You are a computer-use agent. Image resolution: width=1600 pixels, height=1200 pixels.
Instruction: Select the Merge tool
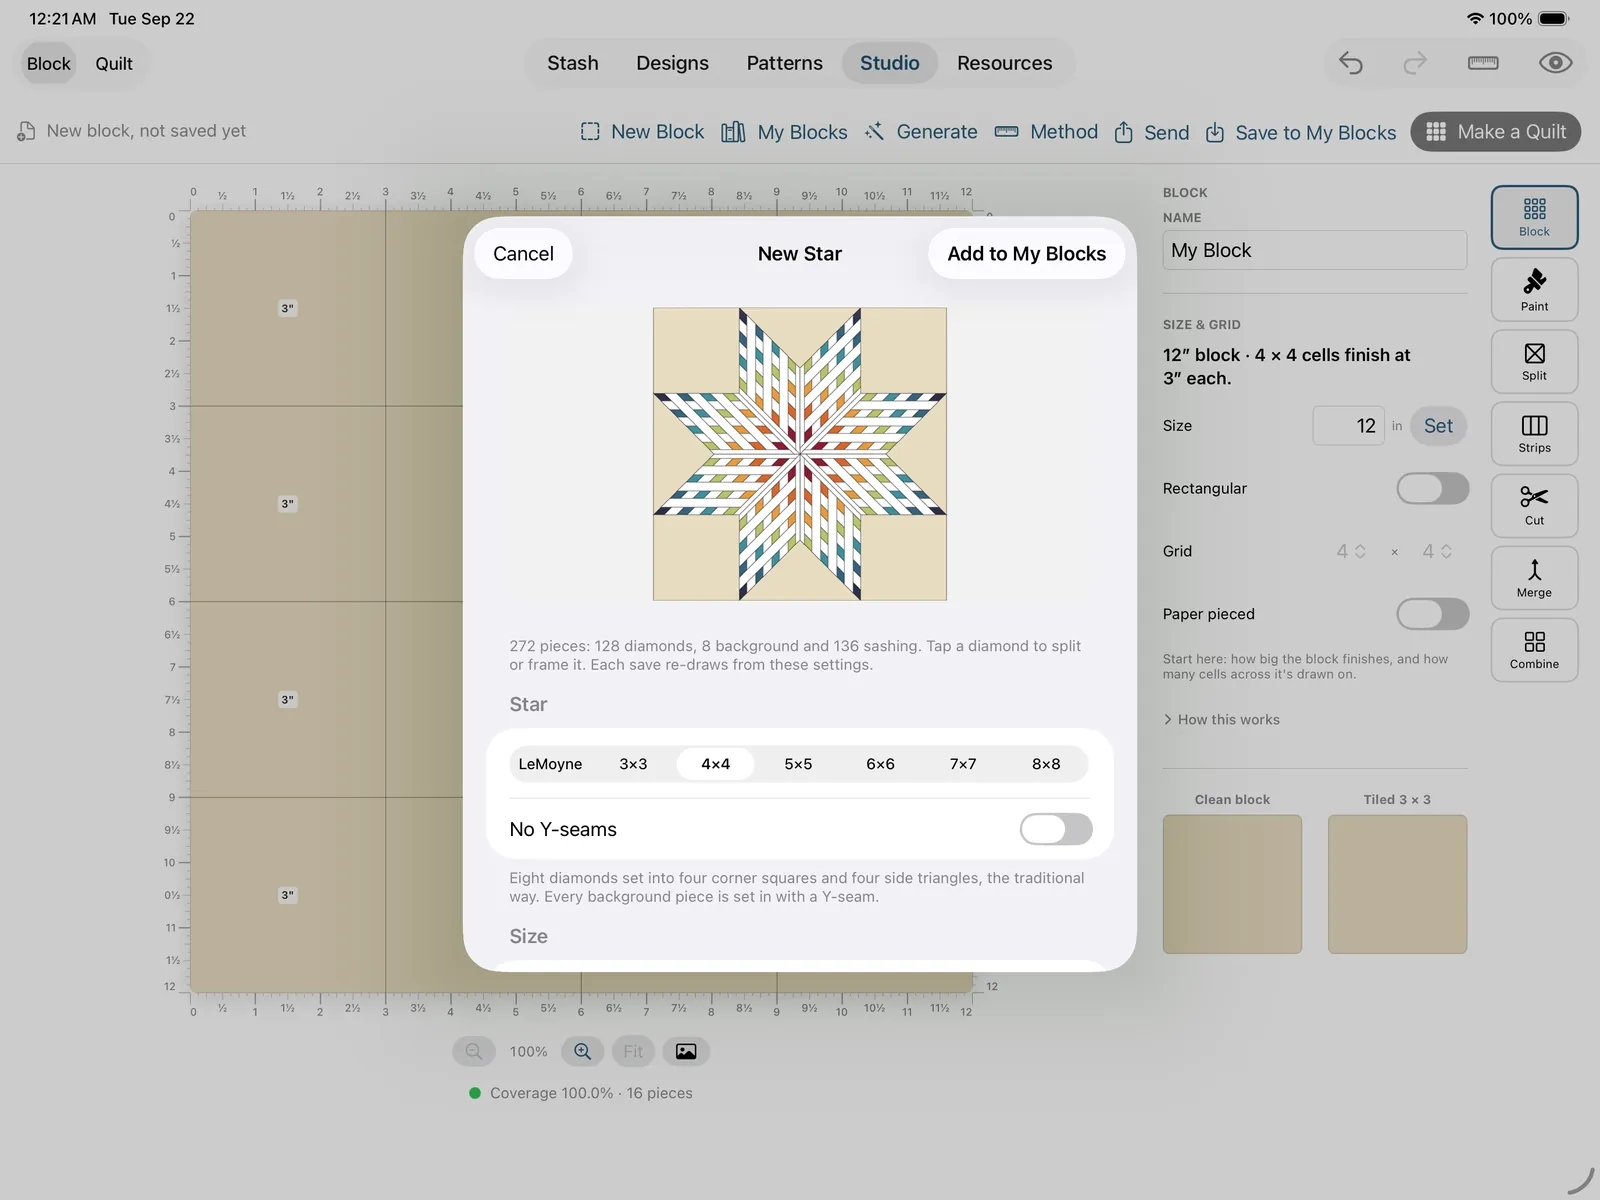1534,577
